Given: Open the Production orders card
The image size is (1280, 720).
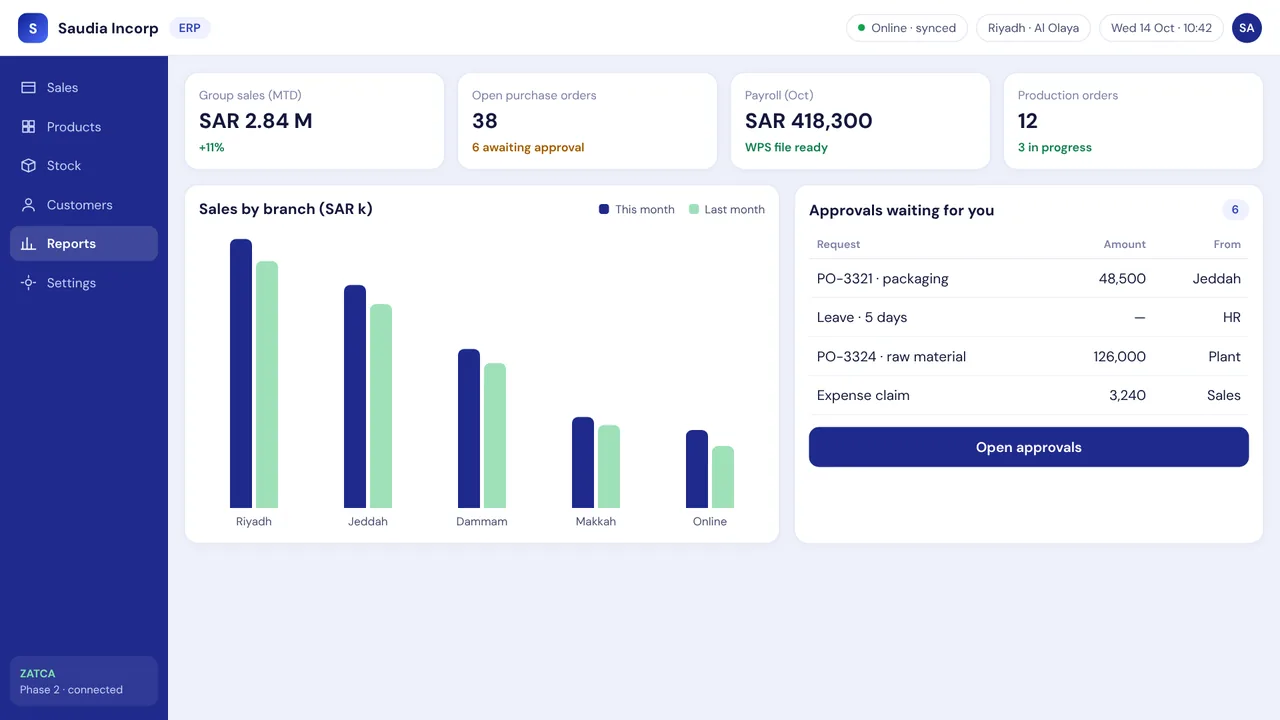Looking at the screenshot, I should tap(1133, 121).
